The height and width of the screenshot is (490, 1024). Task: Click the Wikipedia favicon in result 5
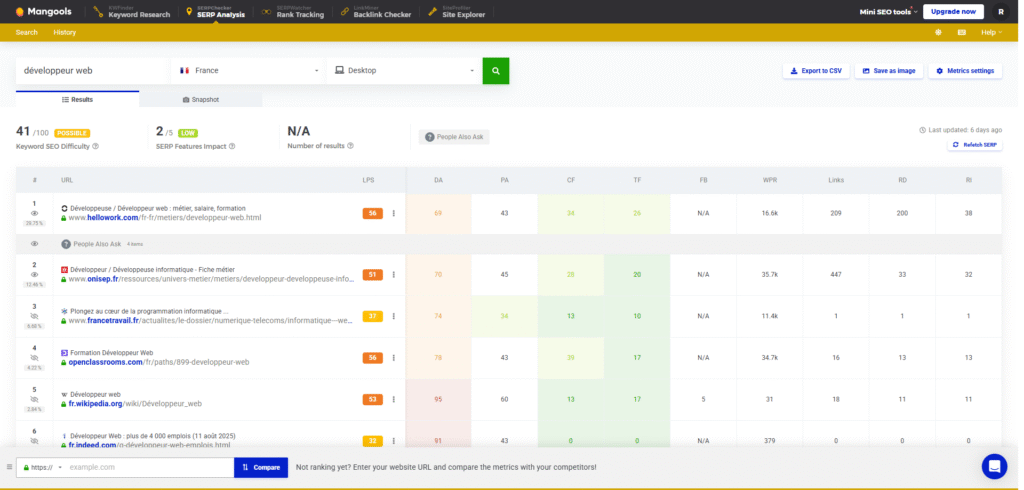[x=65, y=395]
